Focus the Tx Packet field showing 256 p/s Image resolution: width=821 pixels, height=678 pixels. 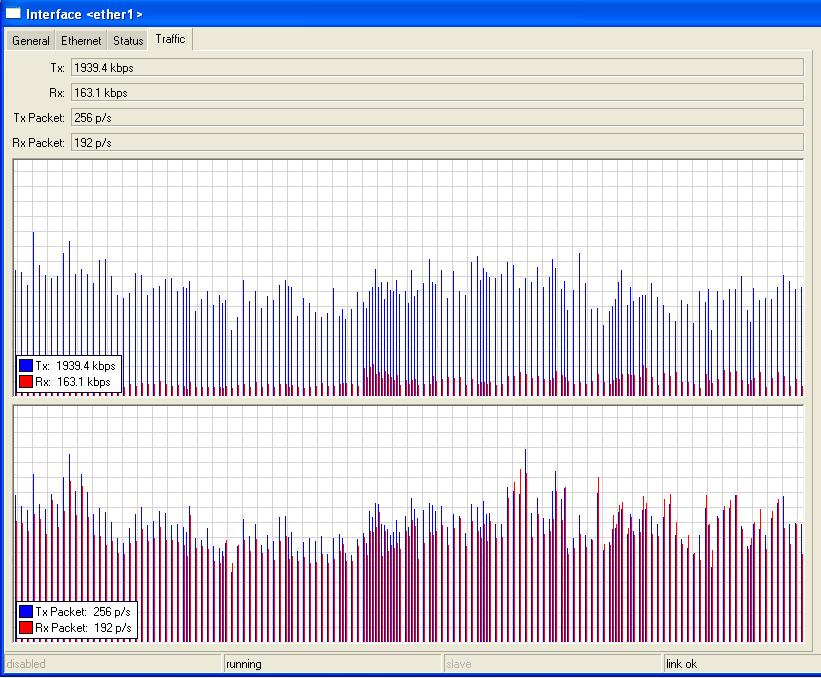coord(436,118)
